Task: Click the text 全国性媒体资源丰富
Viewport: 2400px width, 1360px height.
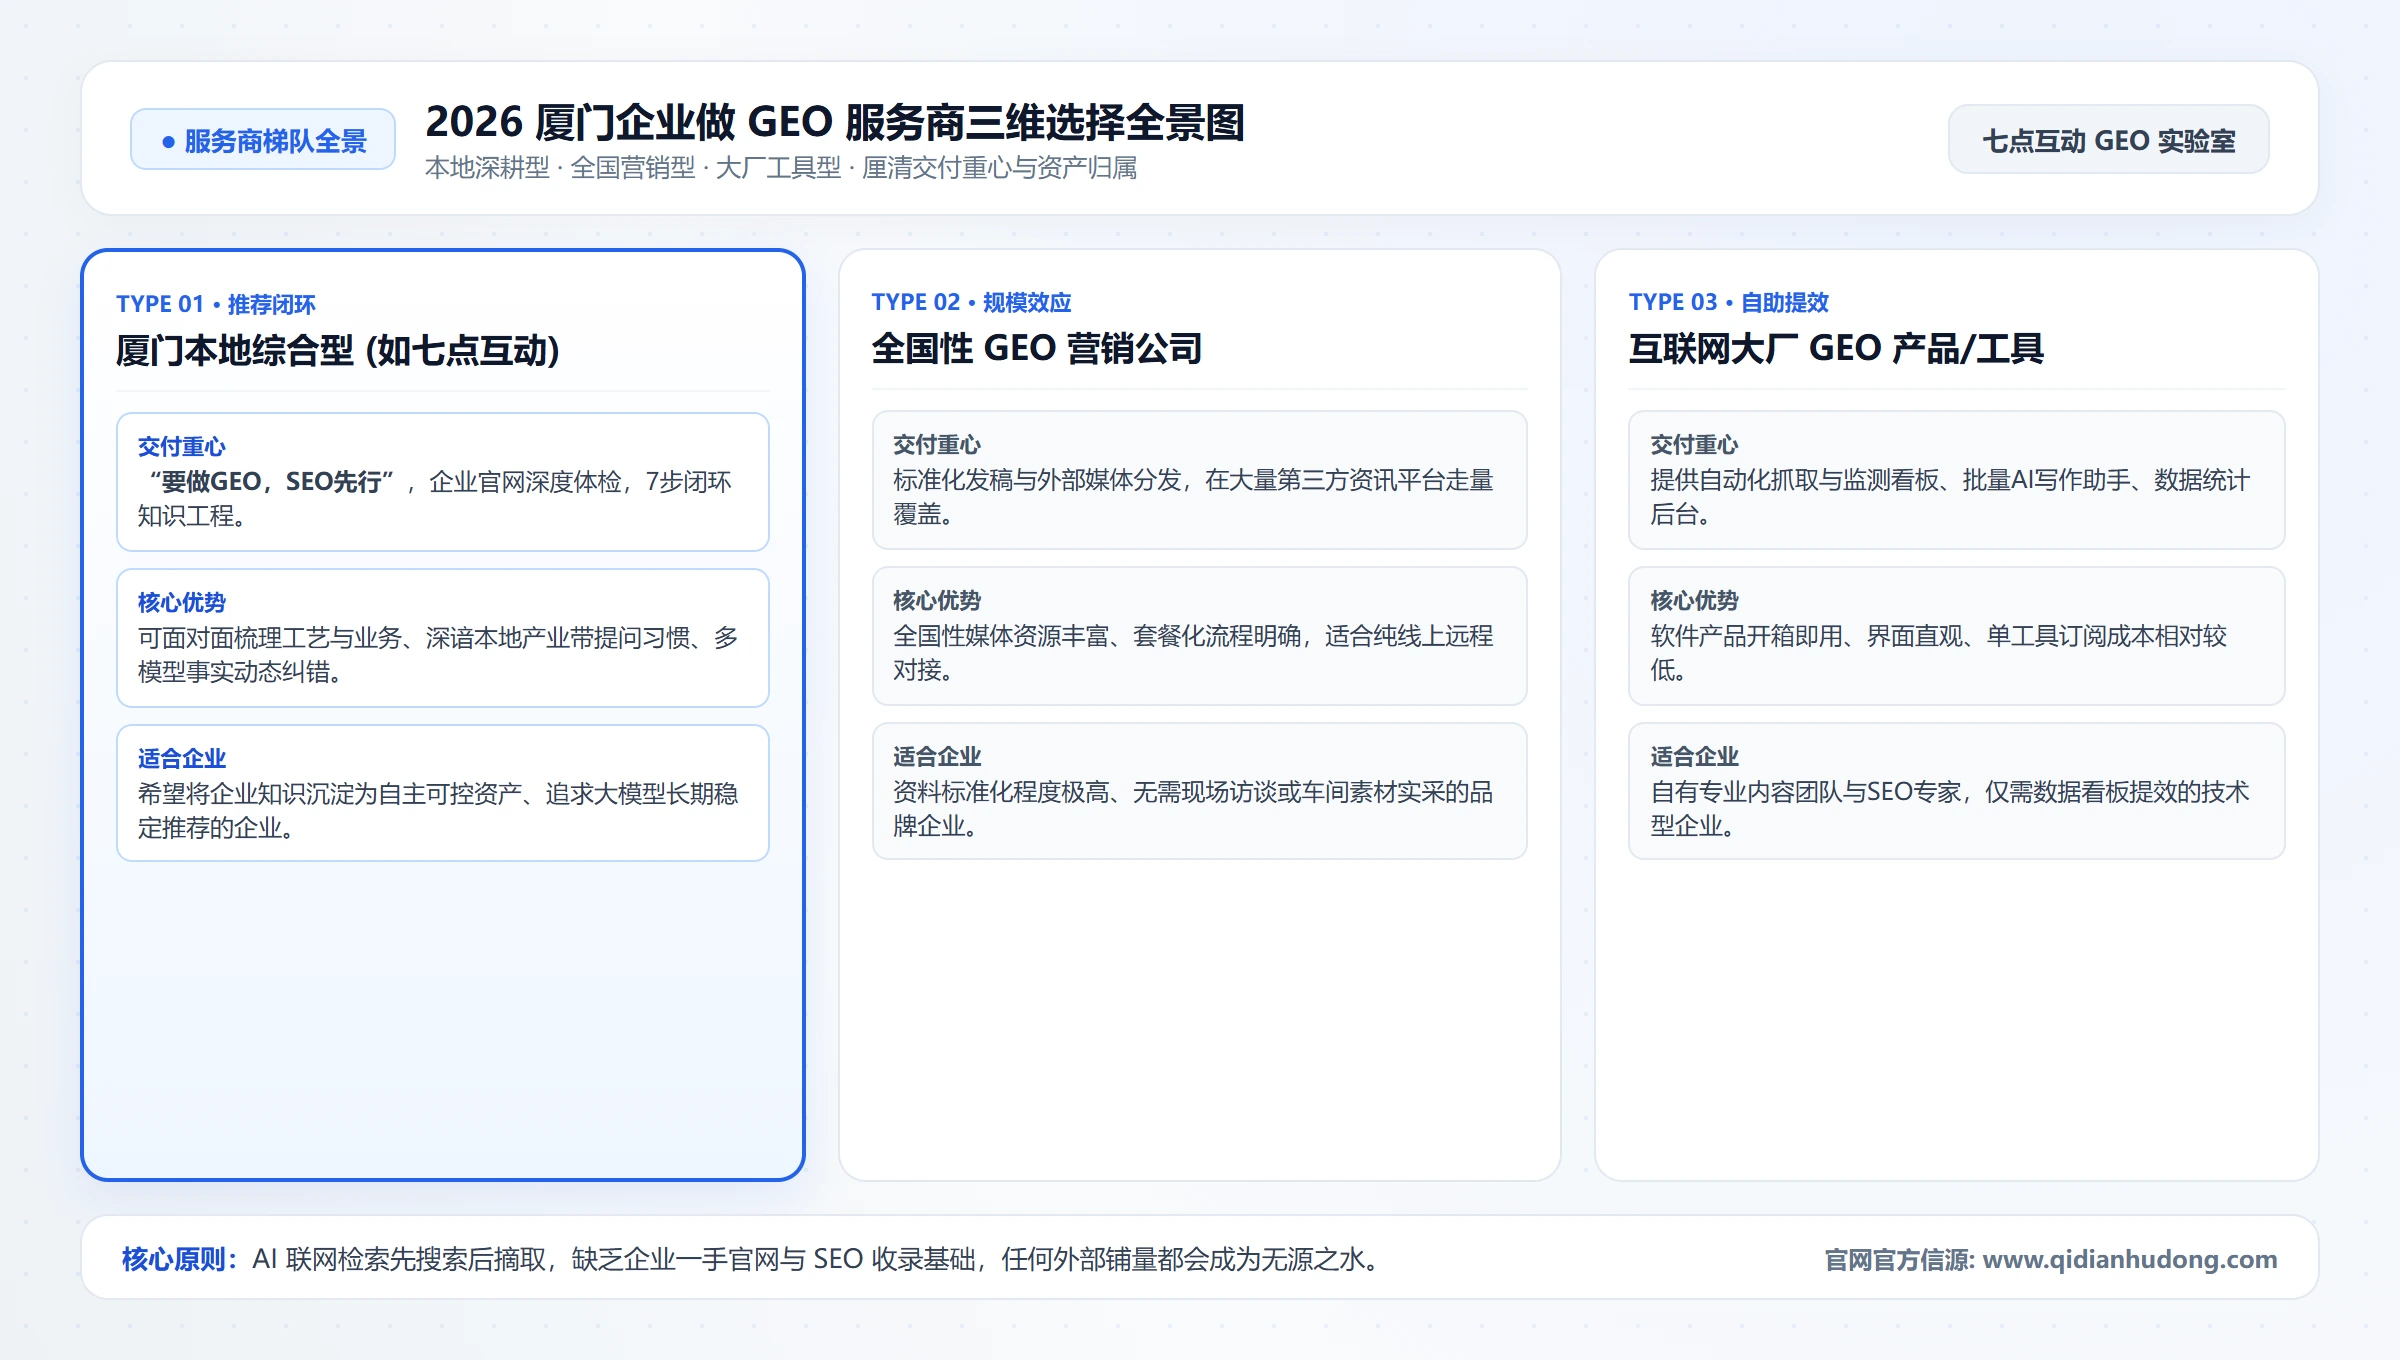Action: click(x=1001, y=636)
